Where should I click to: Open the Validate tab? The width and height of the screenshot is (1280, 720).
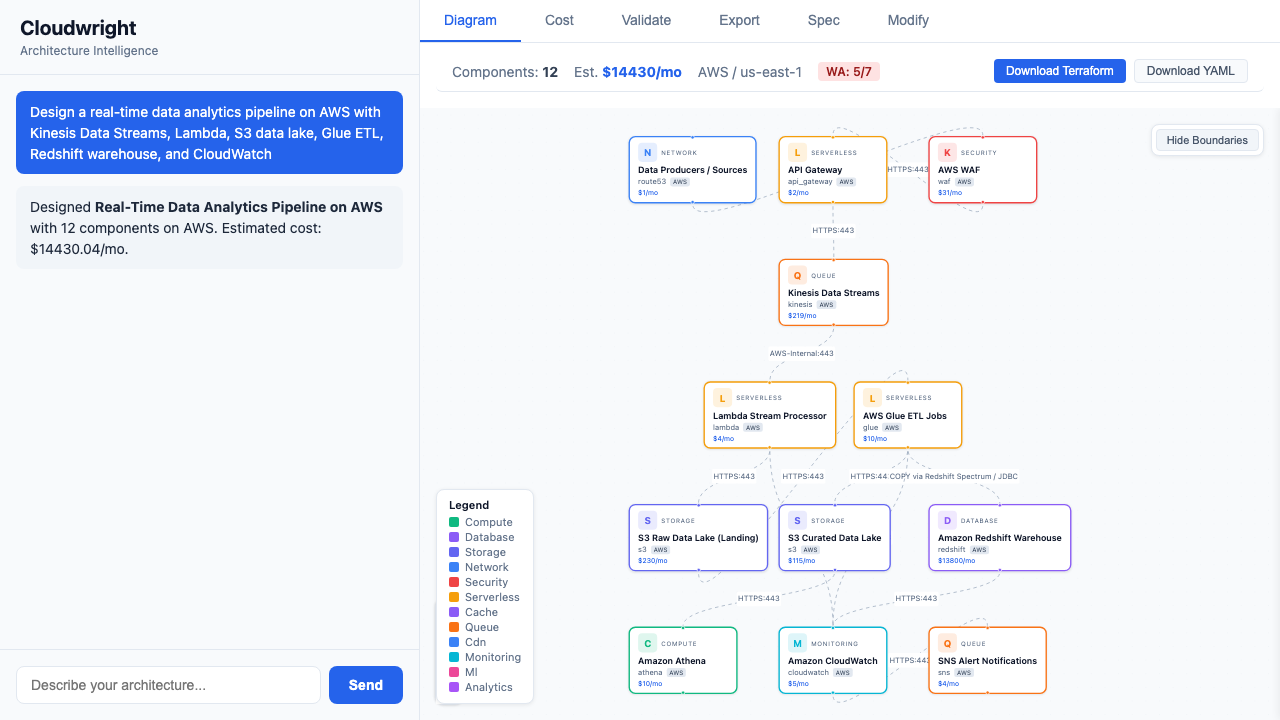click(646, 20)
